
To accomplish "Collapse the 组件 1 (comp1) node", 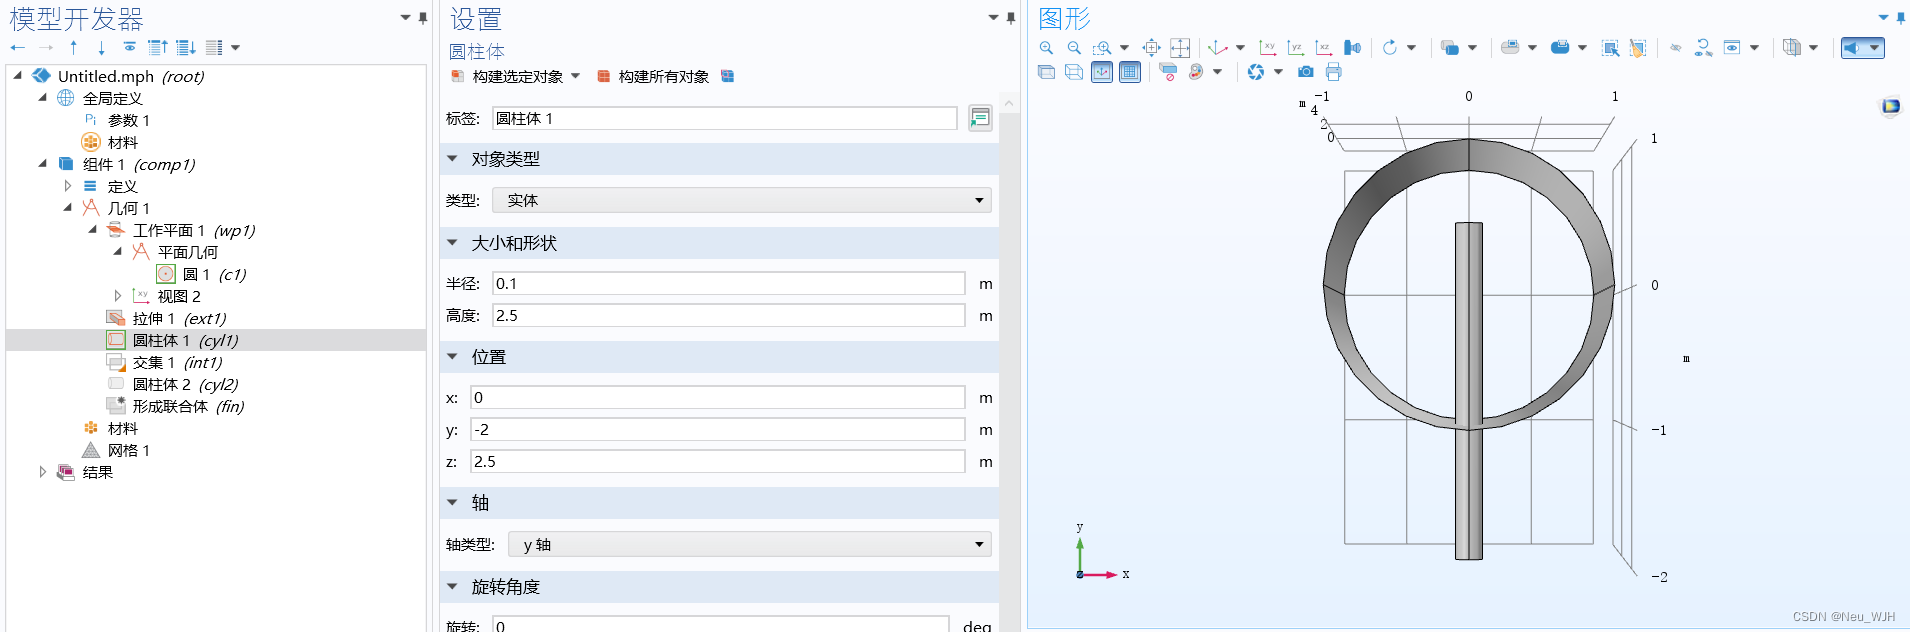I will click(x=42, y=164).
